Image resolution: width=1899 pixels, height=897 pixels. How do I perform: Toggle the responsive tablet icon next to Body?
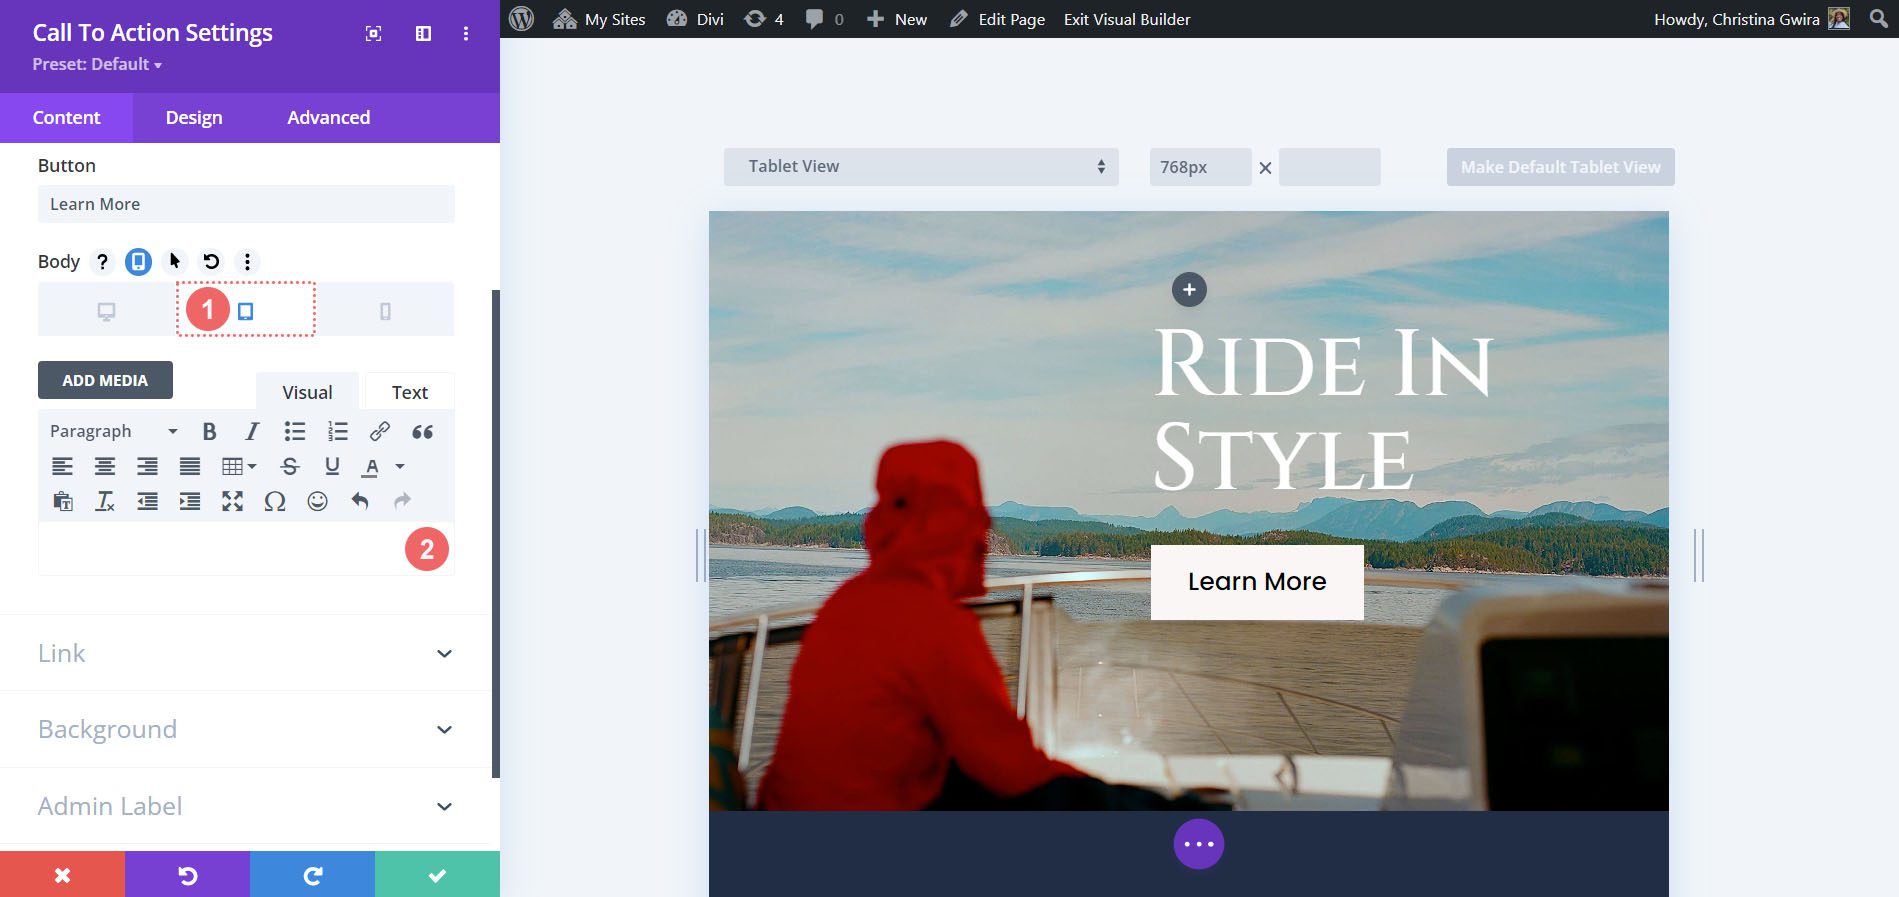tap(138, 262)
